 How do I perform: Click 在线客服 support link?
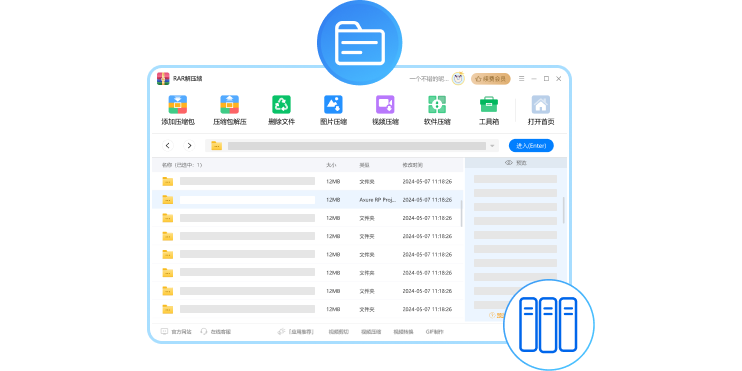pyautogui.click(x=216, y=332)
